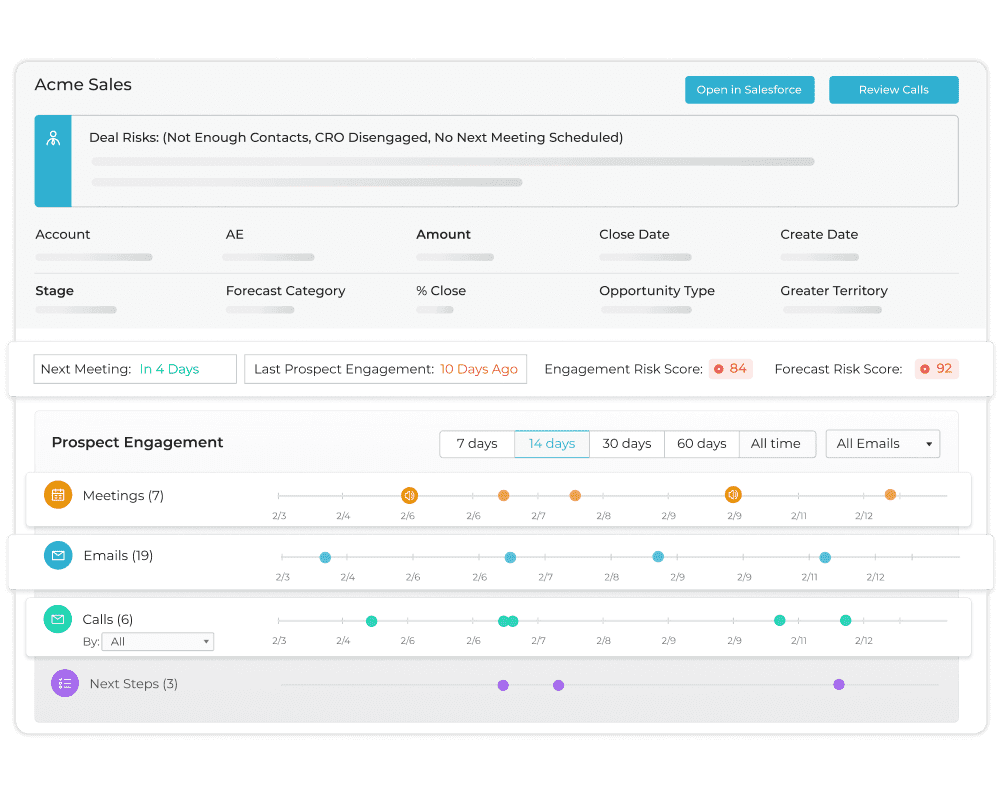Select the last purple Next Steps marker
This screenshot has height=800, width=1000.
(x=839, y=685)
